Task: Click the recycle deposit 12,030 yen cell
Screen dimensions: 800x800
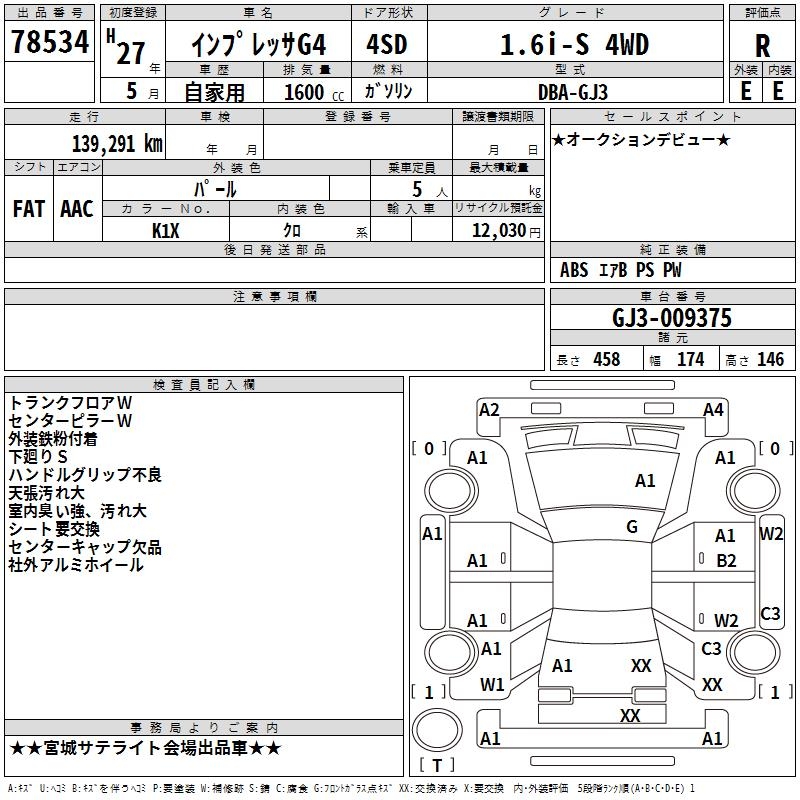Action: tap(498, 230)
